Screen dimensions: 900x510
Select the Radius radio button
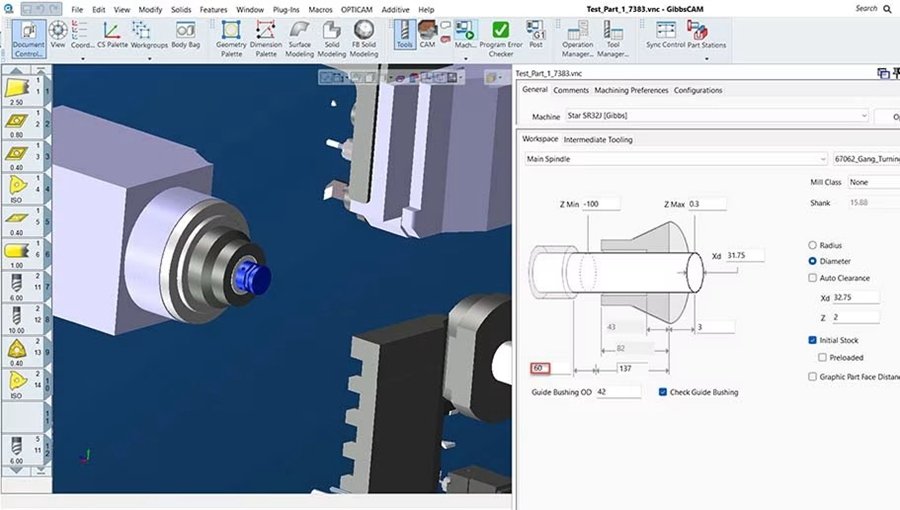812,245
